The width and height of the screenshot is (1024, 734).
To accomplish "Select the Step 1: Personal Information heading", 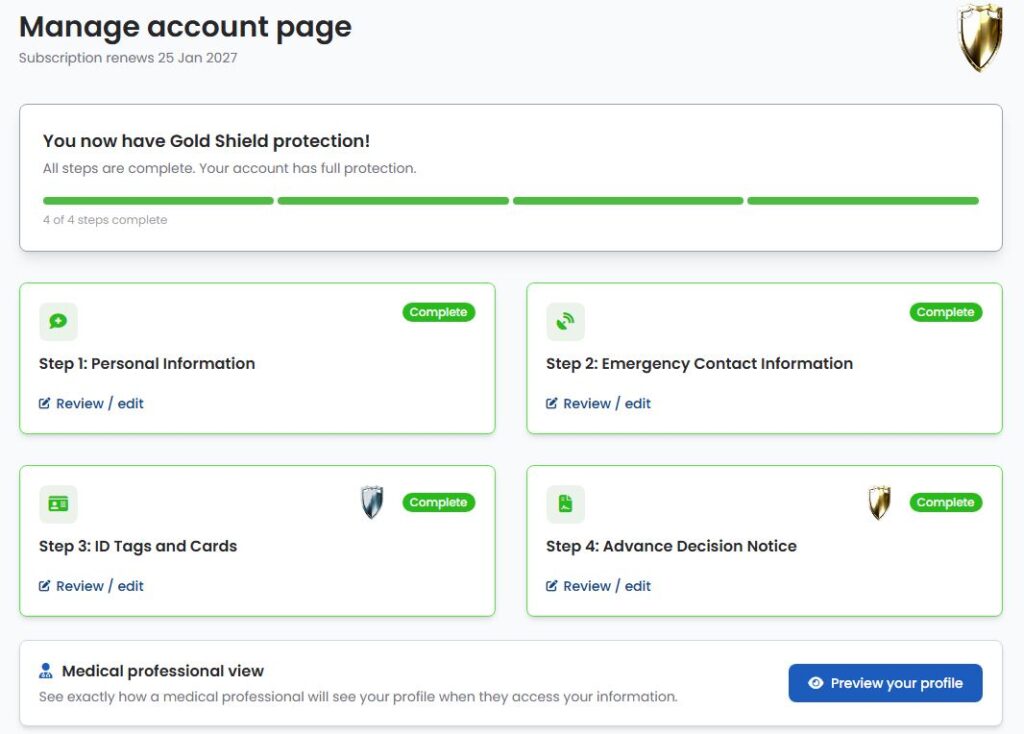I will tap(147, 364).
